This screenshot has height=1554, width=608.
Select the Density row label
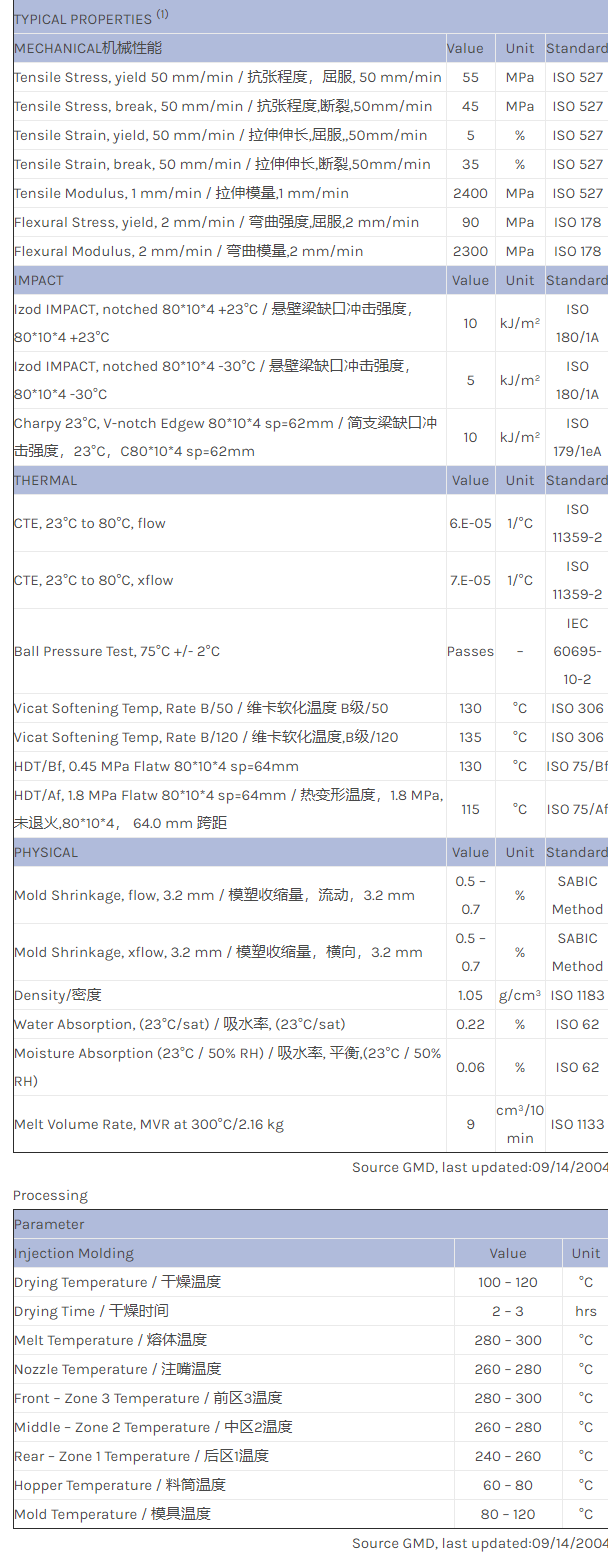point(58,995)
